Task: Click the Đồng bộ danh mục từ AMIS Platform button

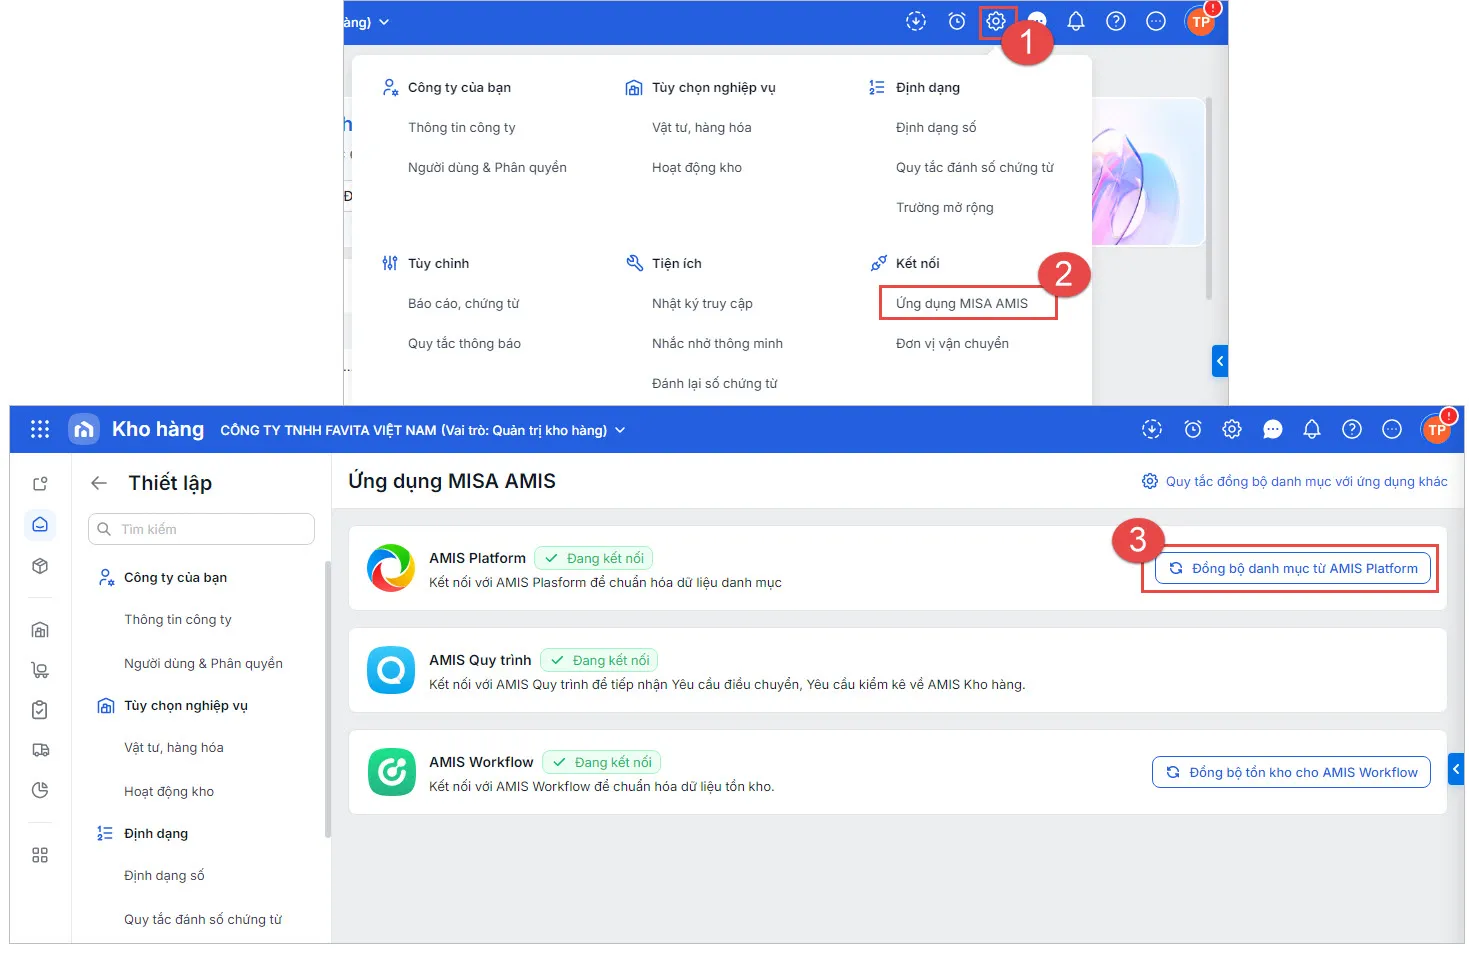Action: [1293, 568]
